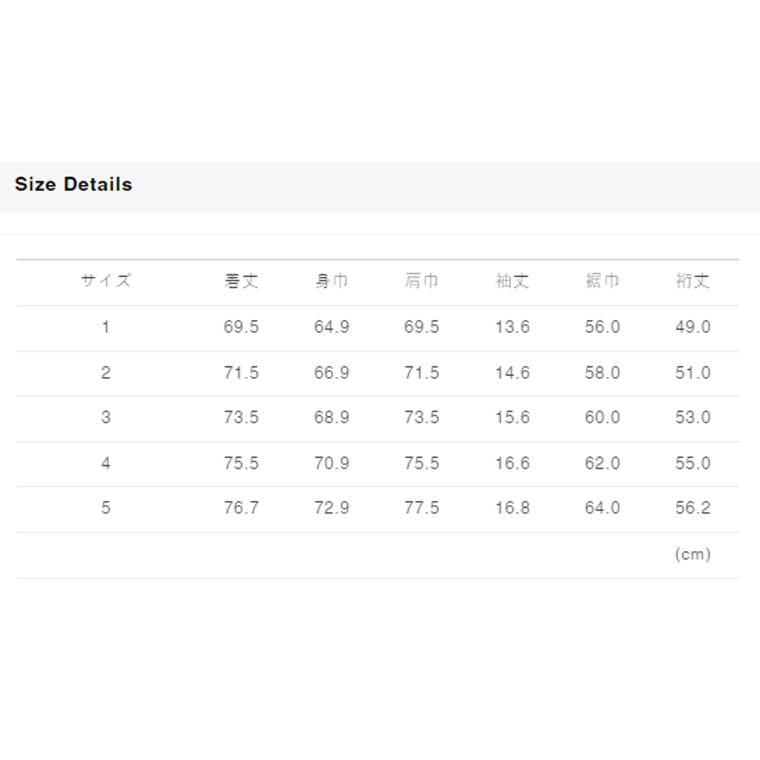Image resolution: width=760 pixels, height=760 pixels.
Task: Click the 60.0 裾巾 value
Action: (x=602, y=417)
